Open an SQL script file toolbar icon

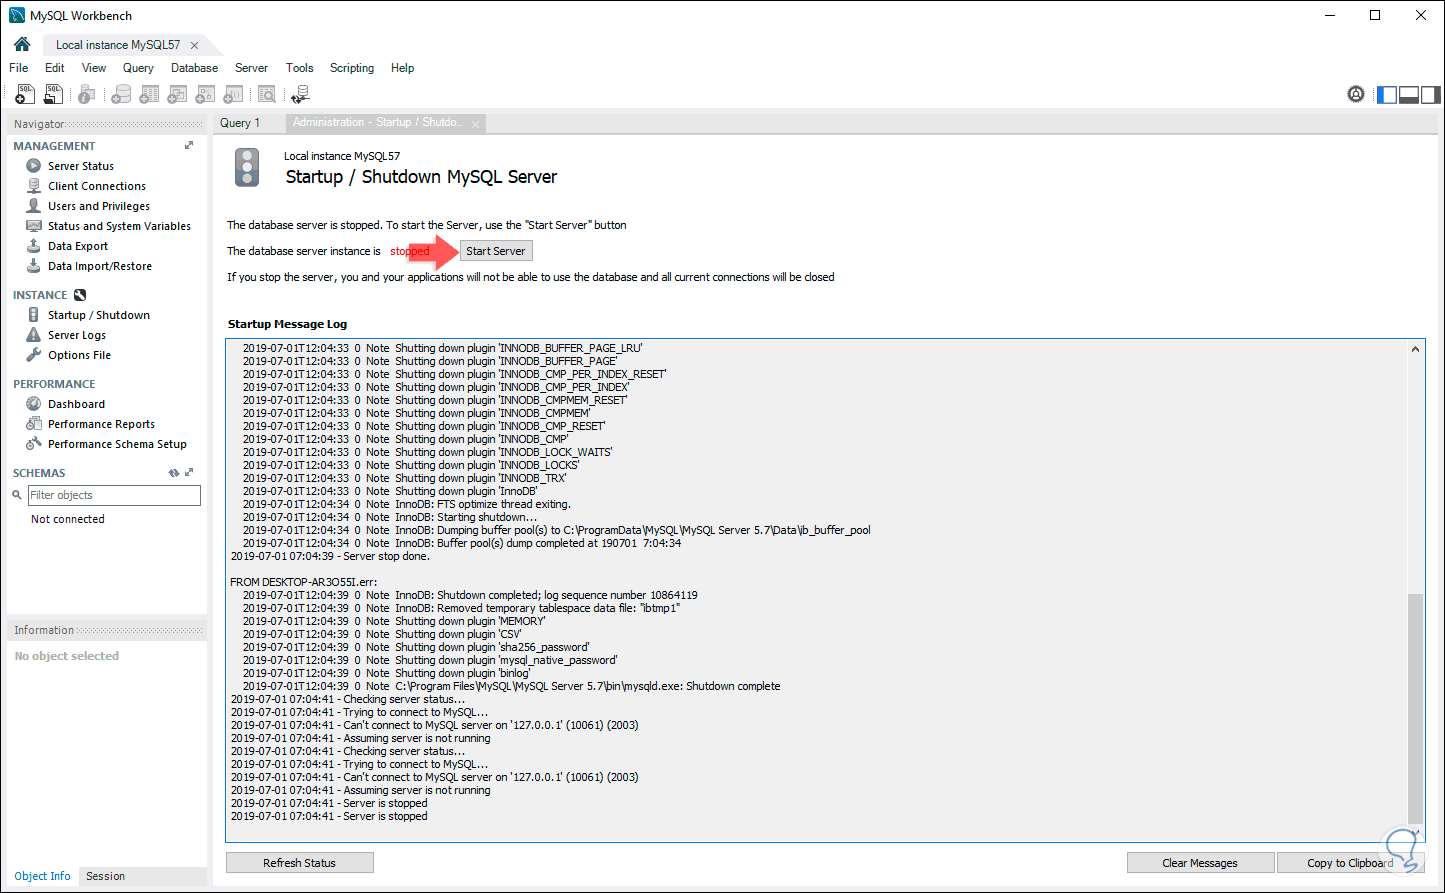pos(53,94)
